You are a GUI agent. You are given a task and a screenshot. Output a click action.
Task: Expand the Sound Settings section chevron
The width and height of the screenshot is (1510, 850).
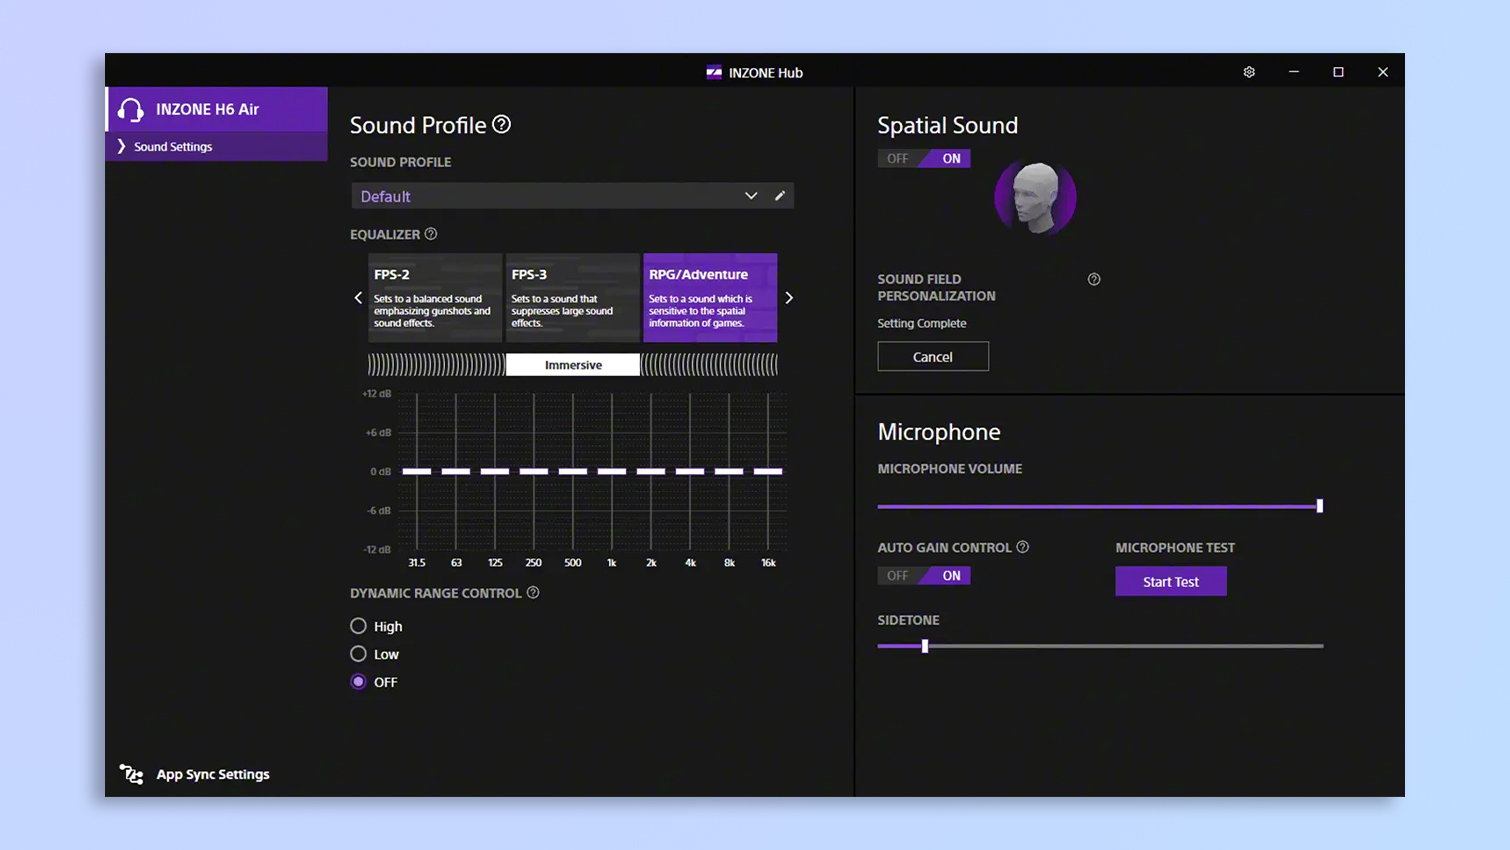pos(120,146)
